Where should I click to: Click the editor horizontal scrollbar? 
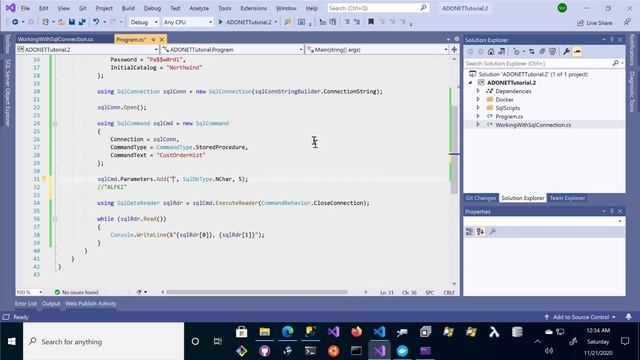(x=257, y=292)
